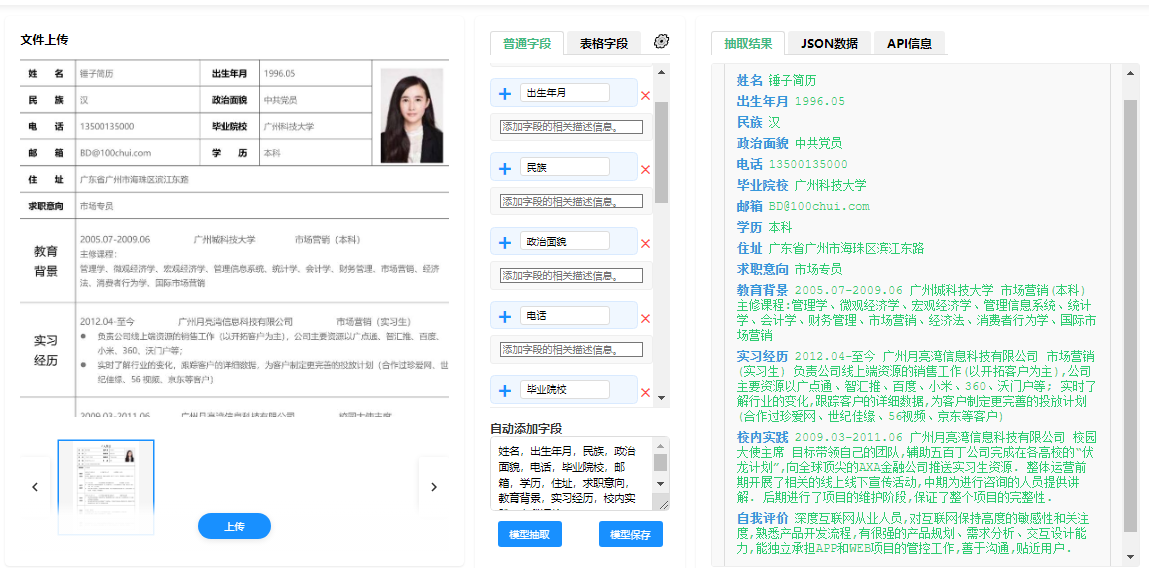The width and height of the screenshot is (1149, 568).
Task: Delete the 出生年月 field with red X
Action: coord(645,96)
